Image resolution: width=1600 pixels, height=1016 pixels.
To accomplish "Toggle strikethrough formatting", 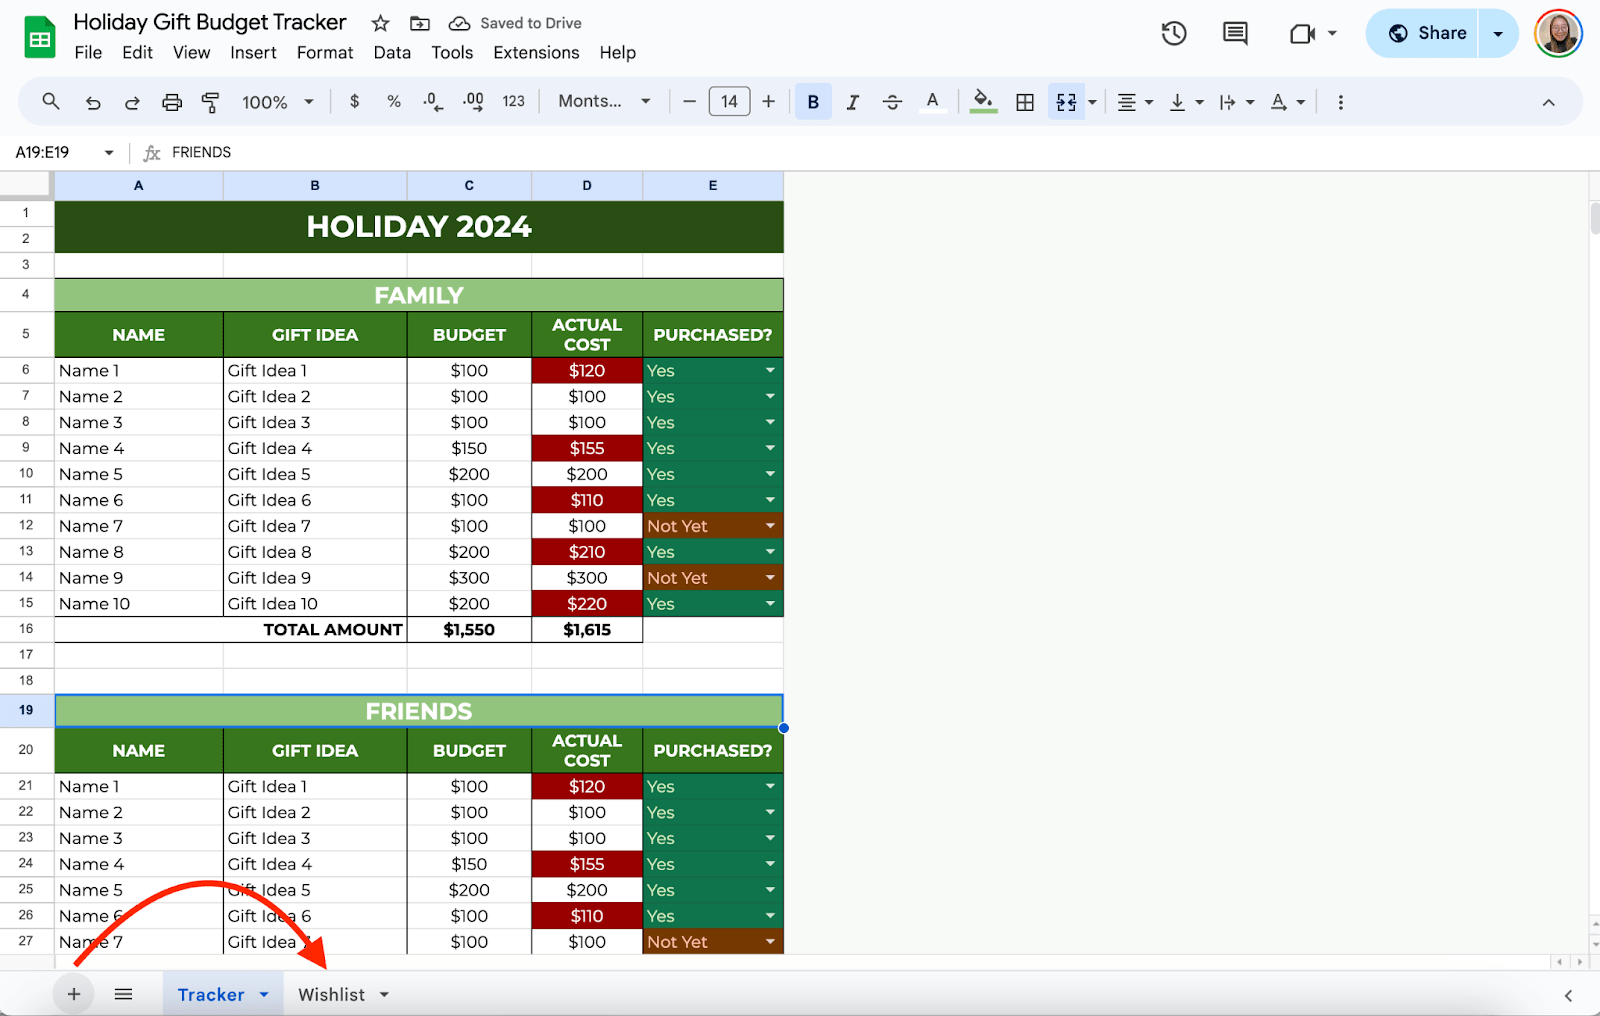I will tap(892, 102).
